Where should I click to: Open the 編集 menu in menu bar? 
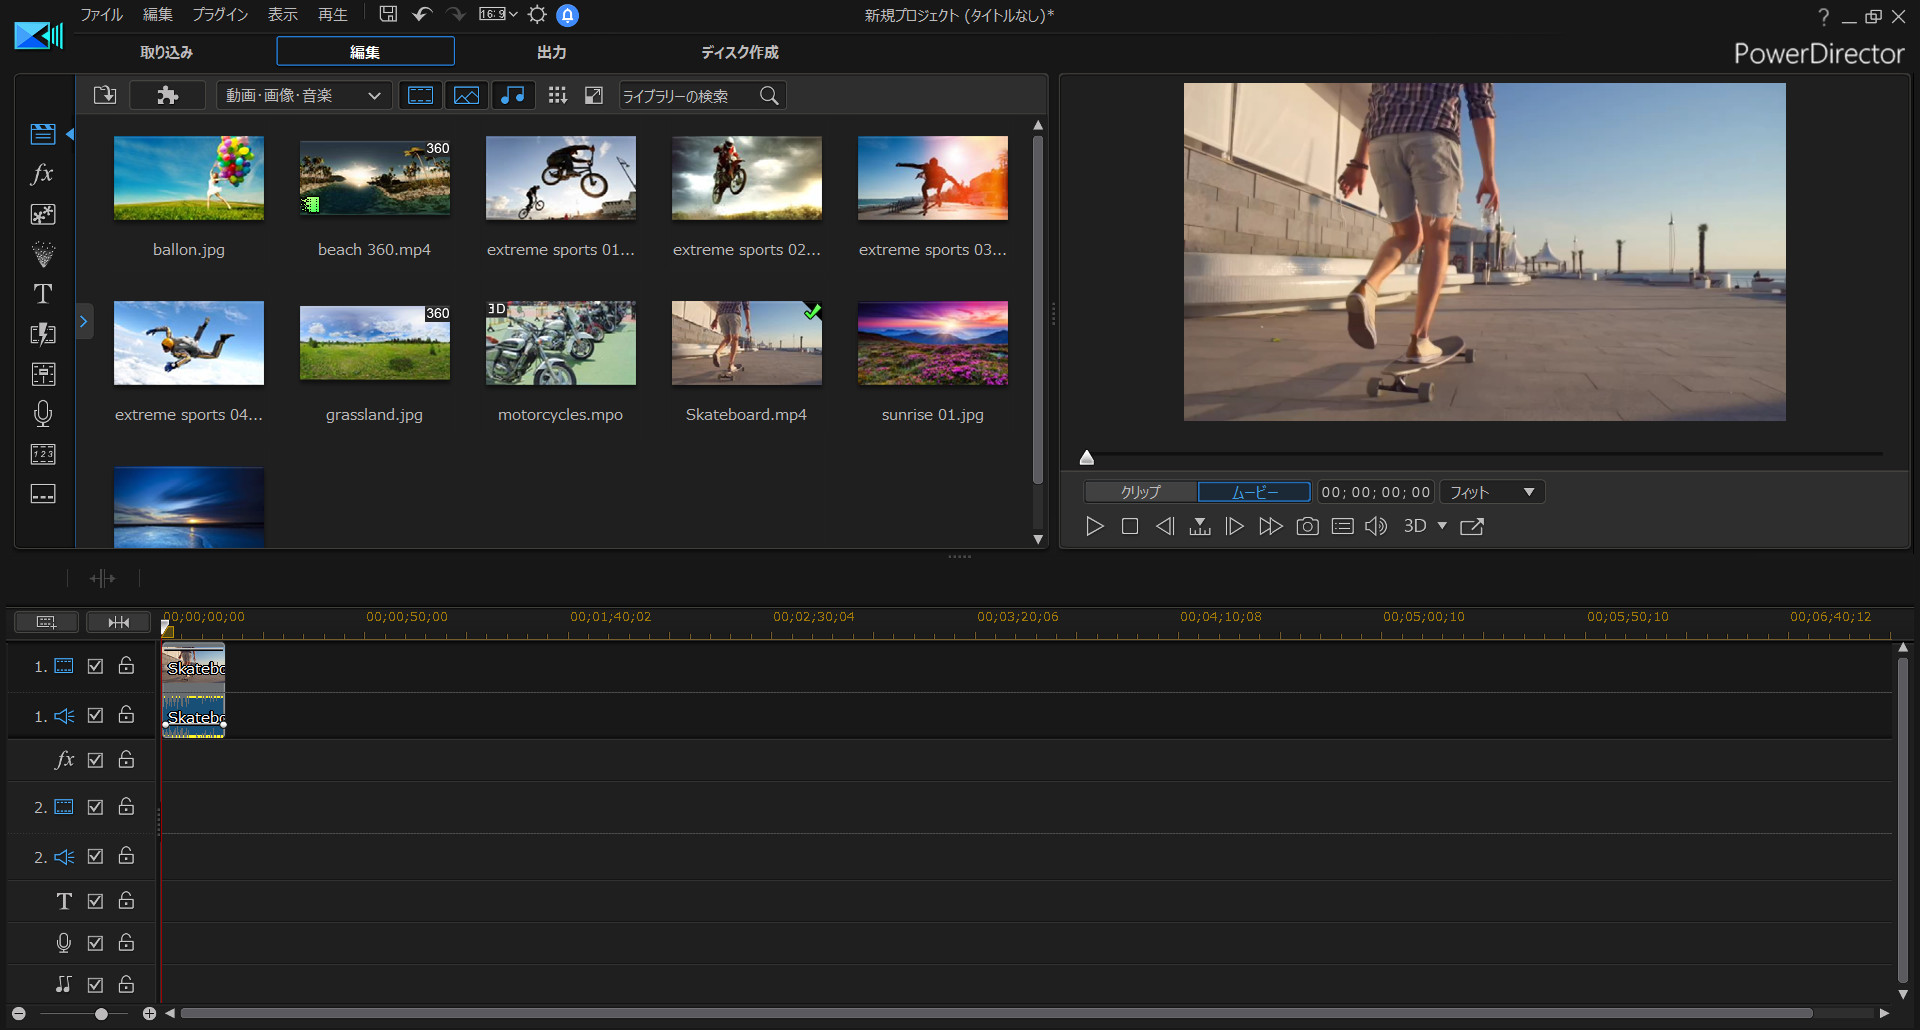tap(158, 14)
